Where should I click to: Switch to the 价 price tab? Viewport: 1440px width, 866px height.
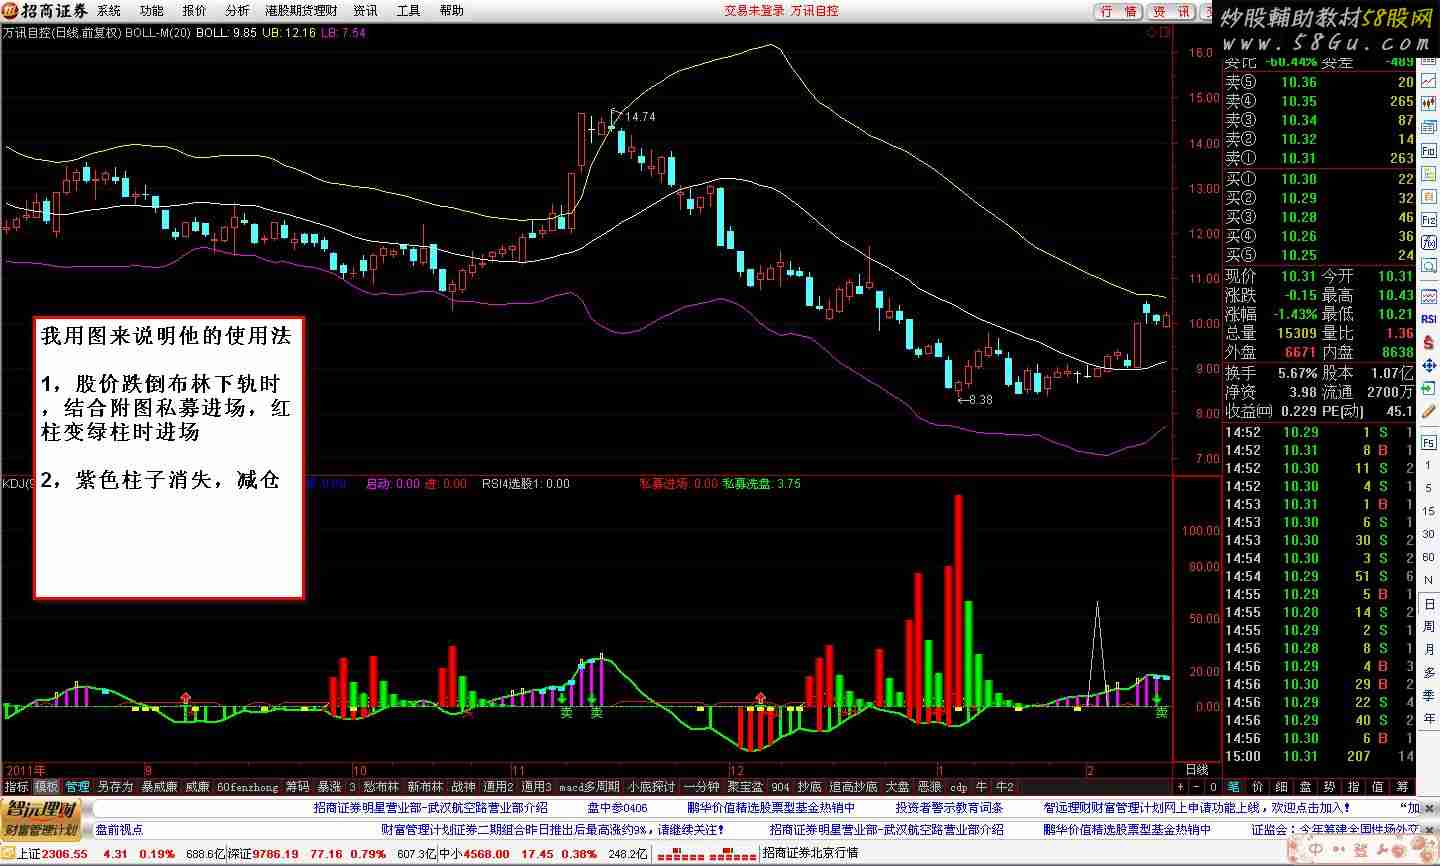(x=1258, y=787)
